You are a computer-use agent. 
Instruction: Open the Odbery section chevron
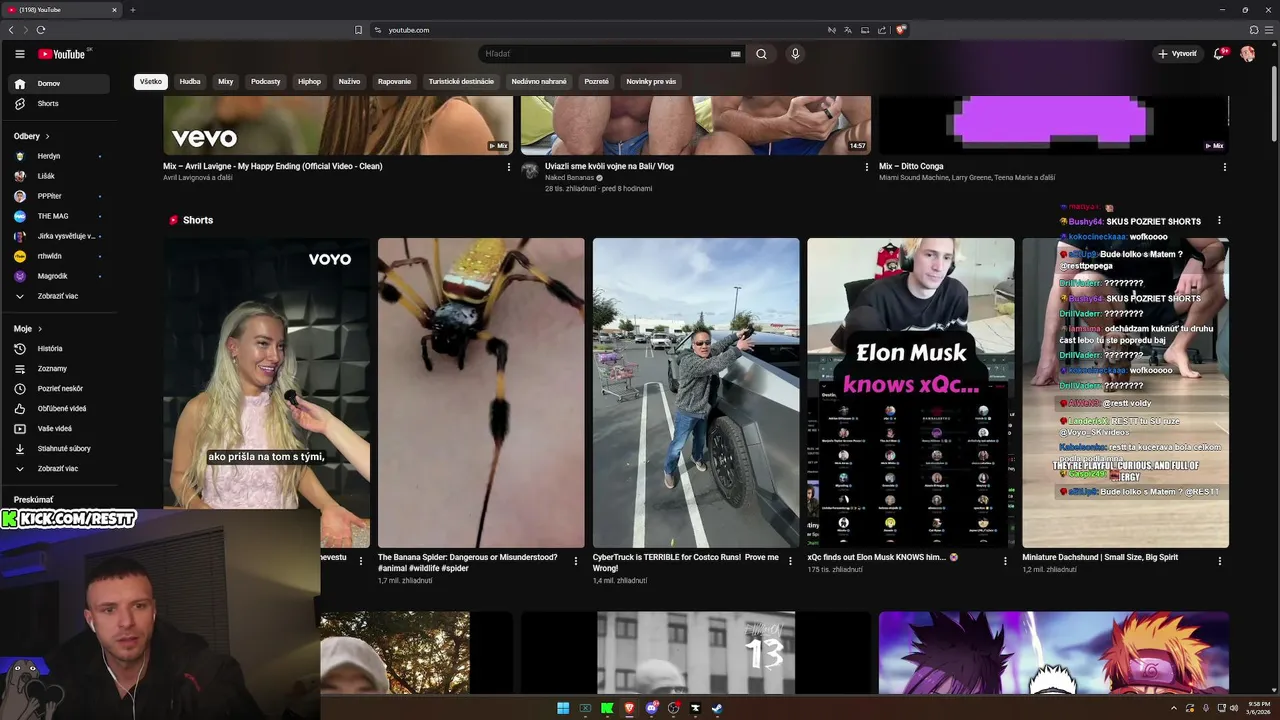click(47, 136)
